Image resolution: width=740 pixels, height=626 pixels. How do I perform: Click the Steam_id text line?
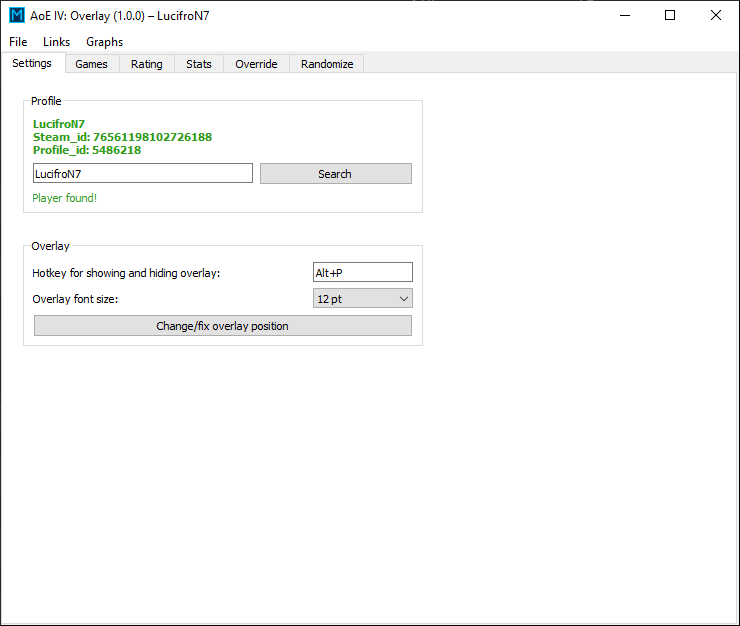122,137
